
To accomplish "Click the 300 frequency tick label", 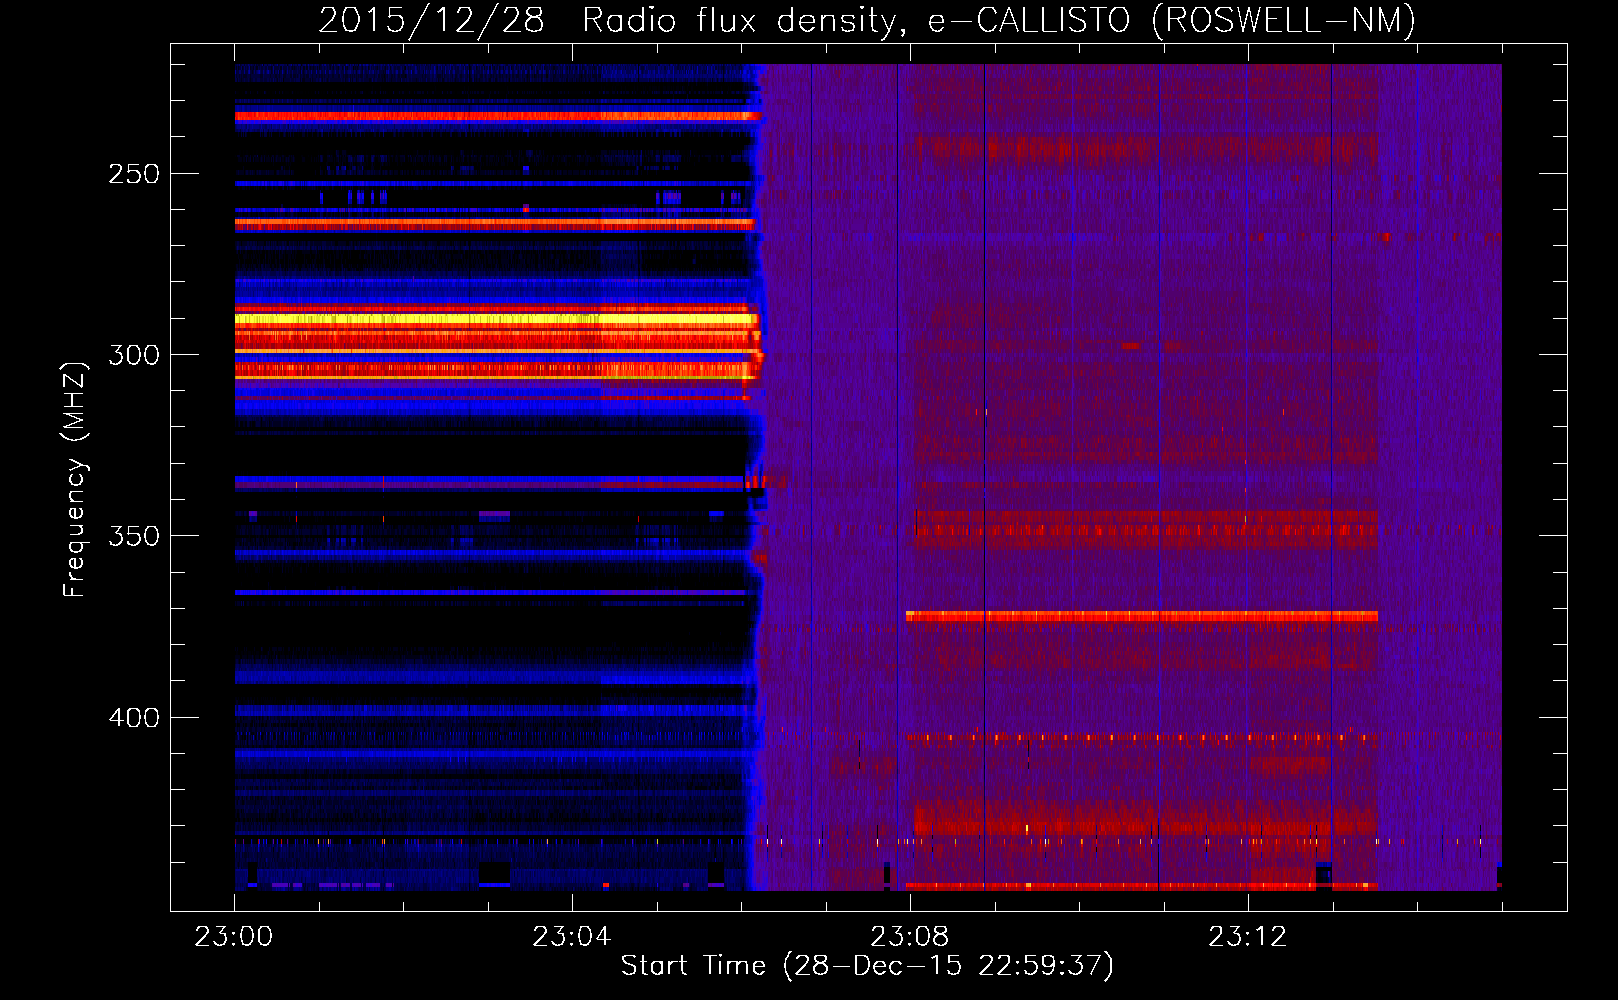I will (x=134, y=355).
